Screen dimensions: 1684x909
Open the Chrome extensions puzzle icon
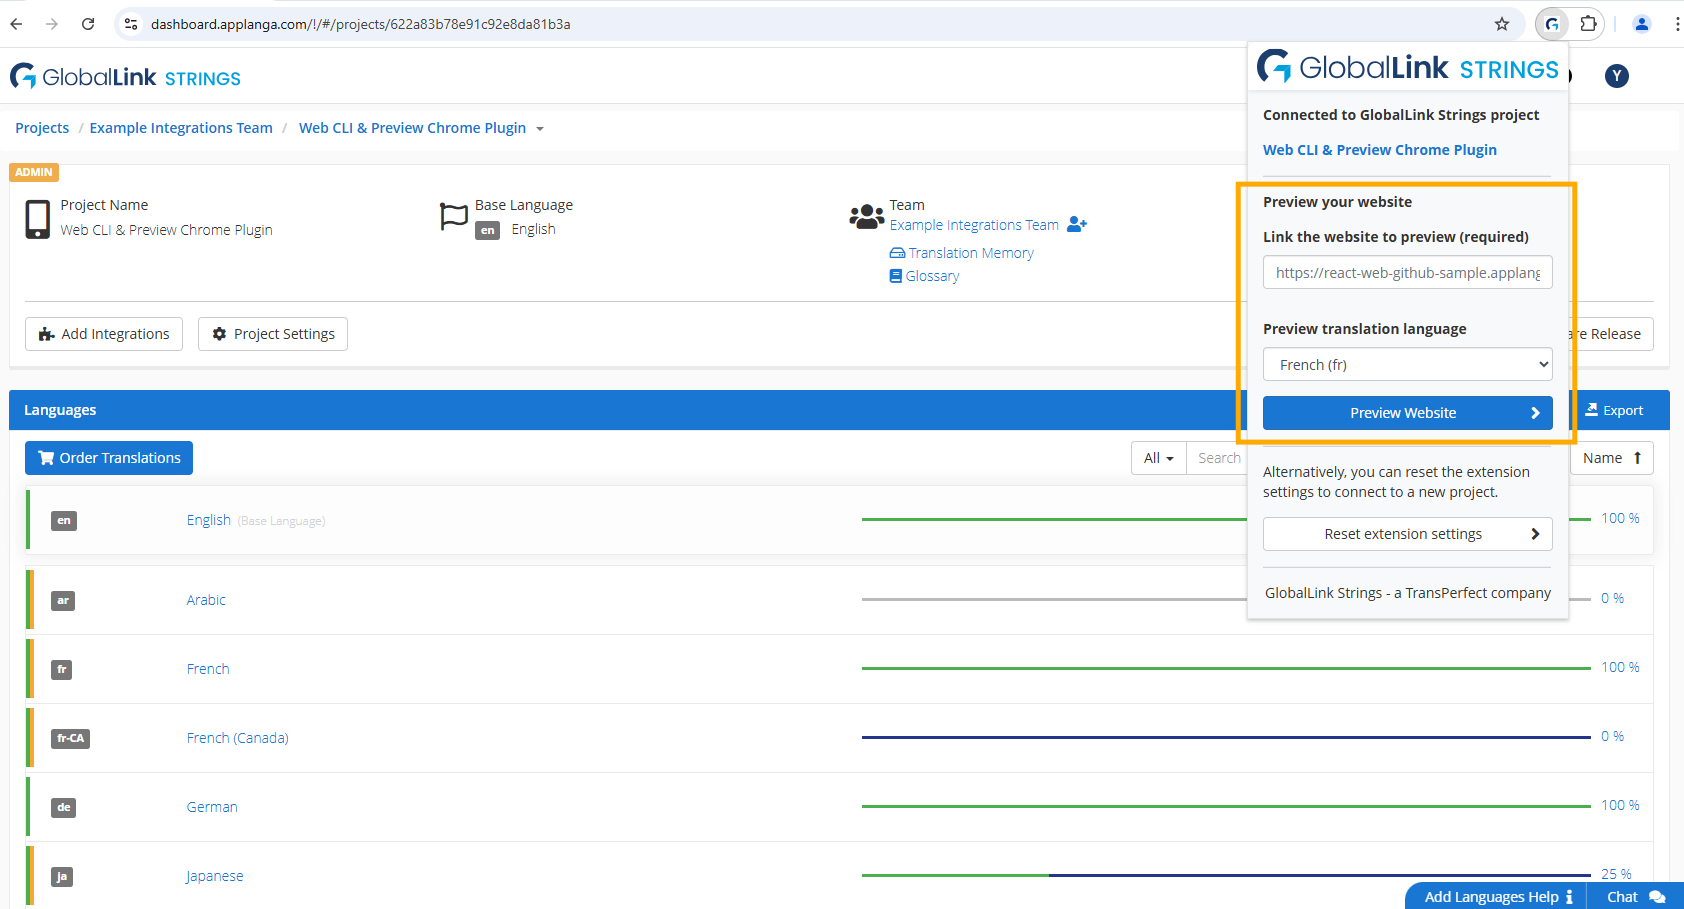click(x=1588, y=24)
